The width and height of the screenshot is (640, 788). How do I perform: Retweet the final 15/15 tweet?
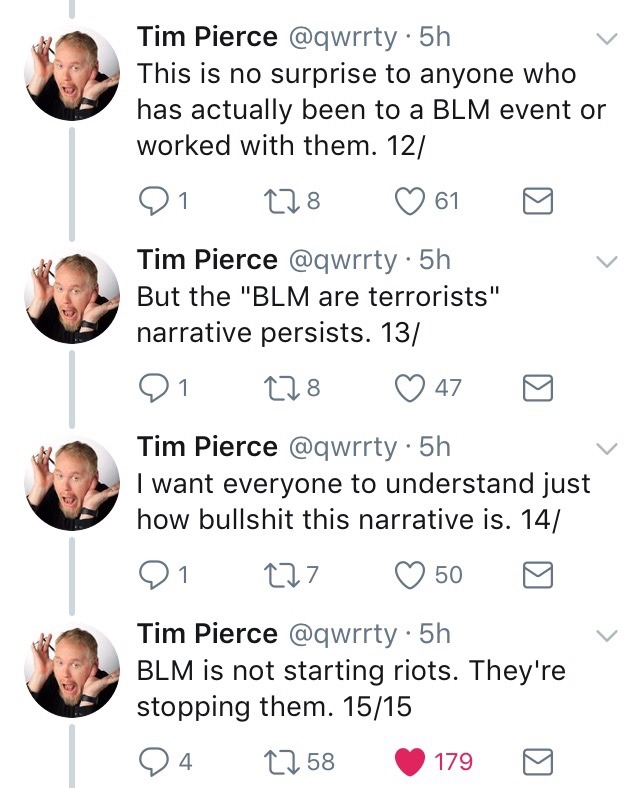pos(278,761)
